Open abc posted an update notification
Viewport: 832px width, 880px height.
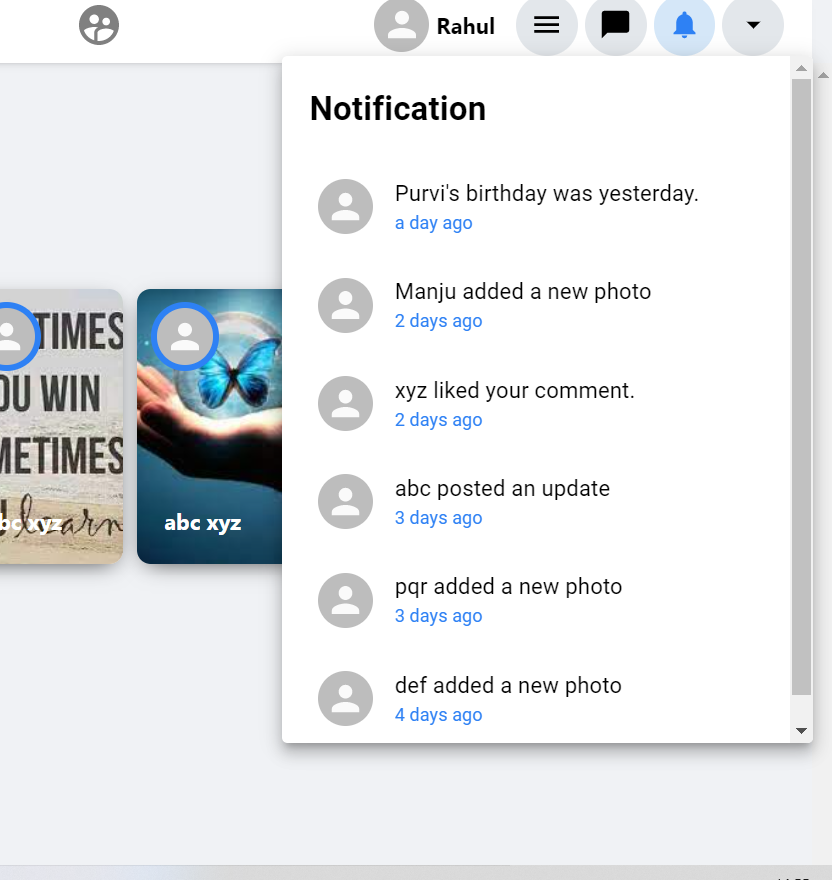click(536, 502)
